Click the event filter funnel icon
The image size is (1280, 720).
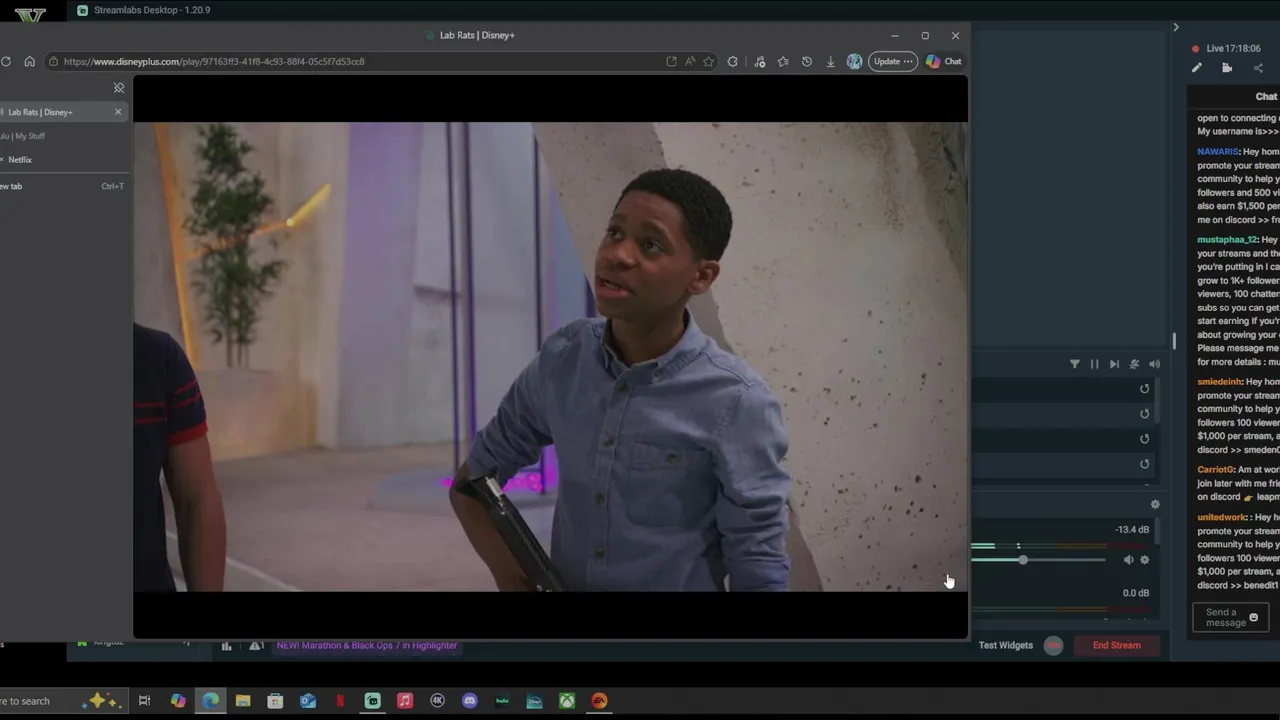pyautogui.click(x=1075, y=364)
